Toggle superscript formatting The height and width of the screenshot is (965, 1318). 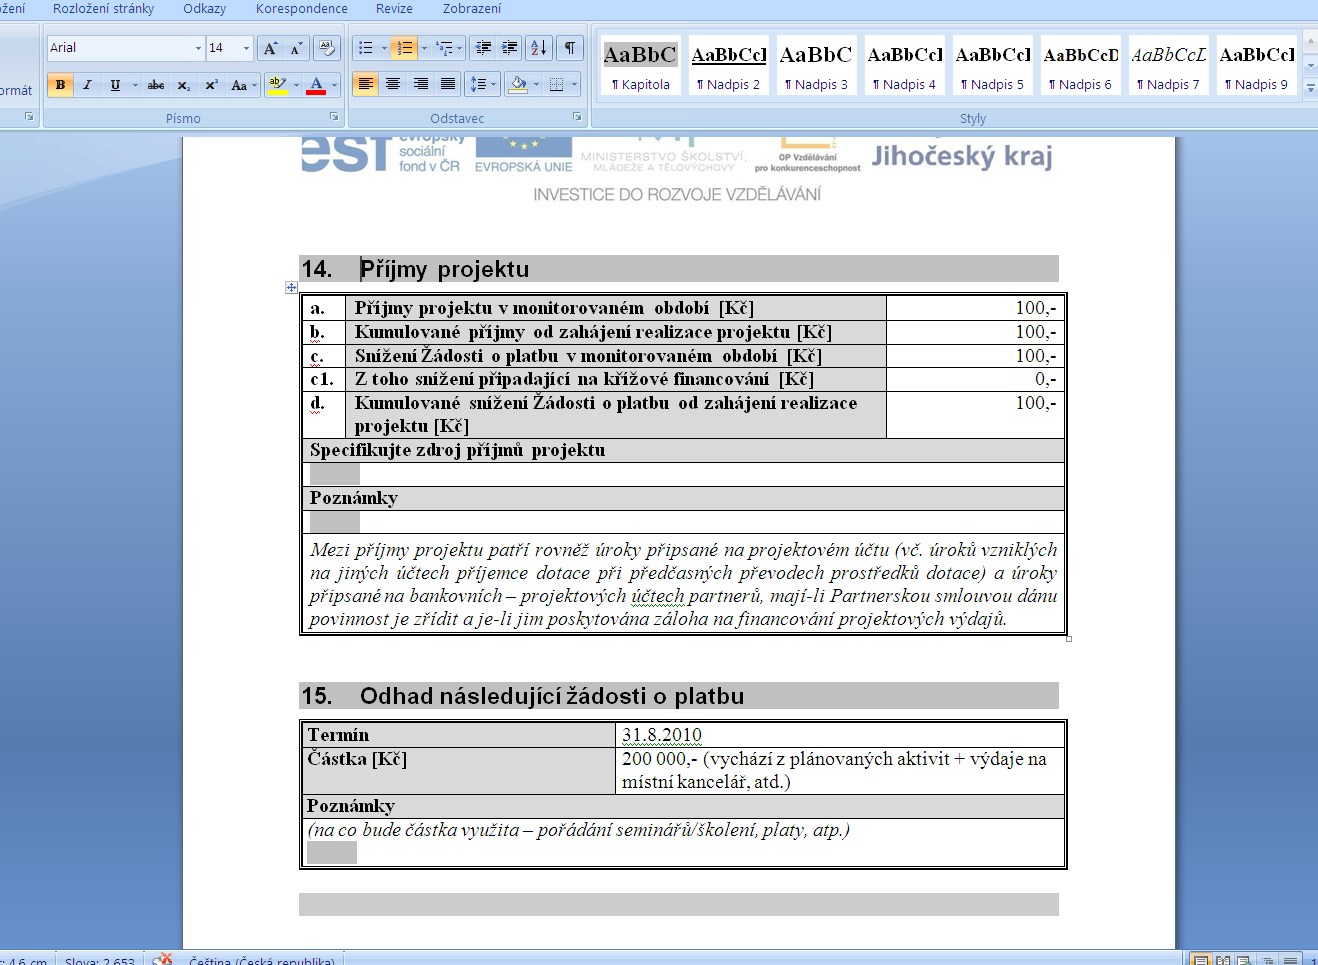coord(211,85)
